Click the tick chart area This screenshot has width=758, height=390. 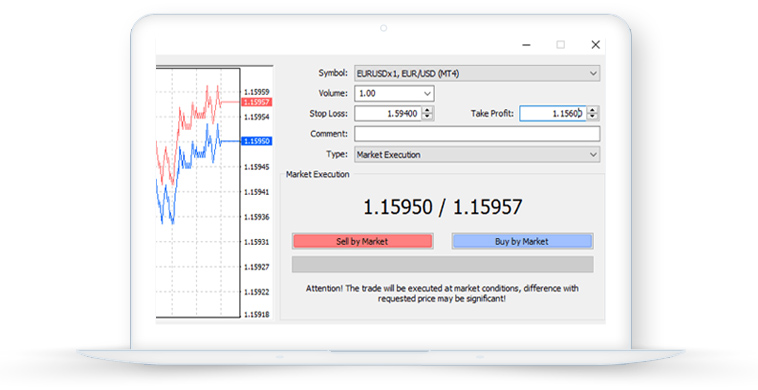198,192
